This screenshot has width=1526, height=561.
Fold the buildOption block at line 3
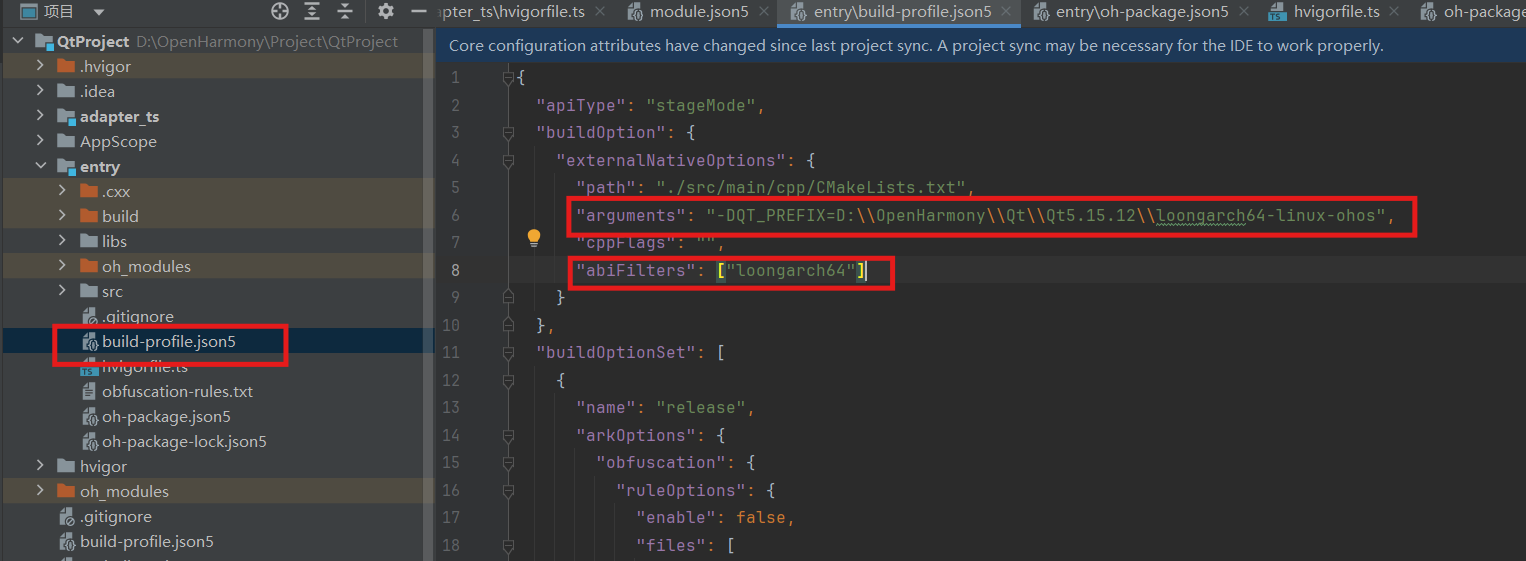[508, 133]
